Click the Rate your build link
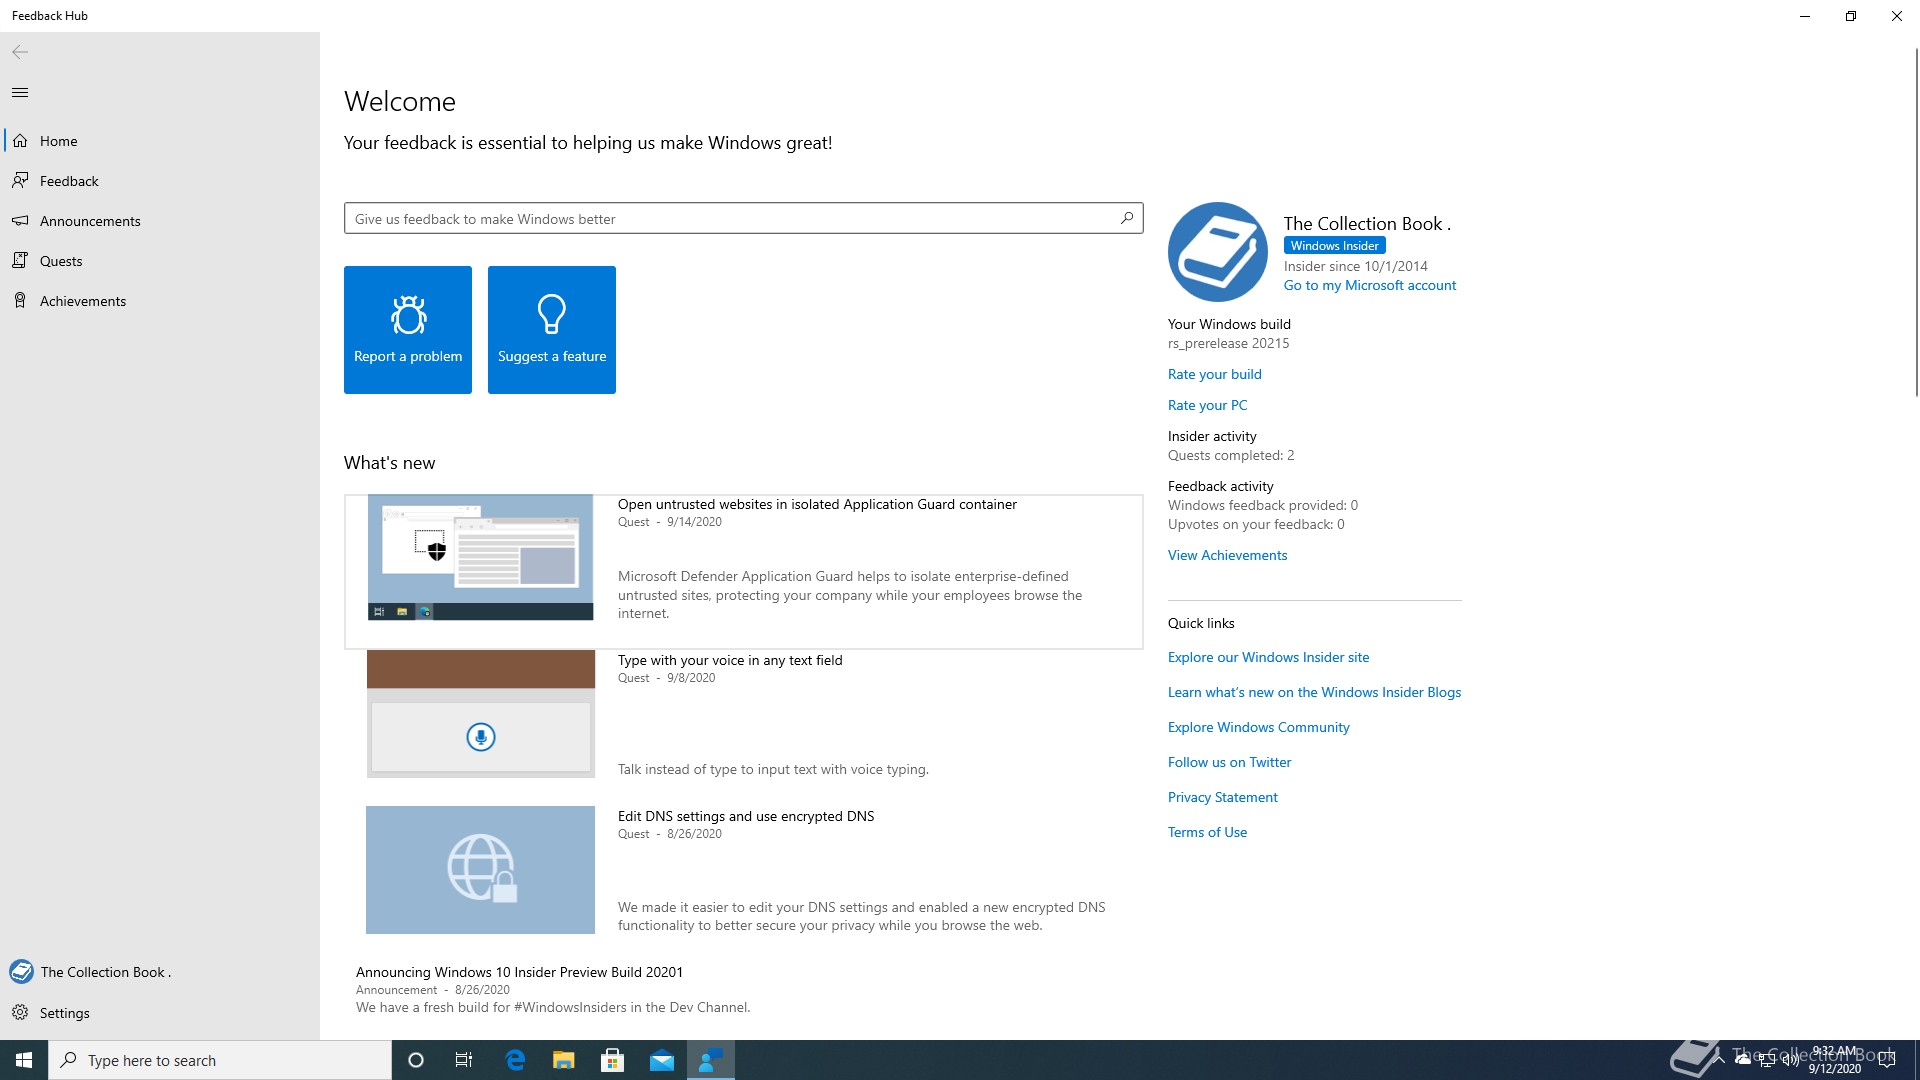 (x=1214, y=374)
